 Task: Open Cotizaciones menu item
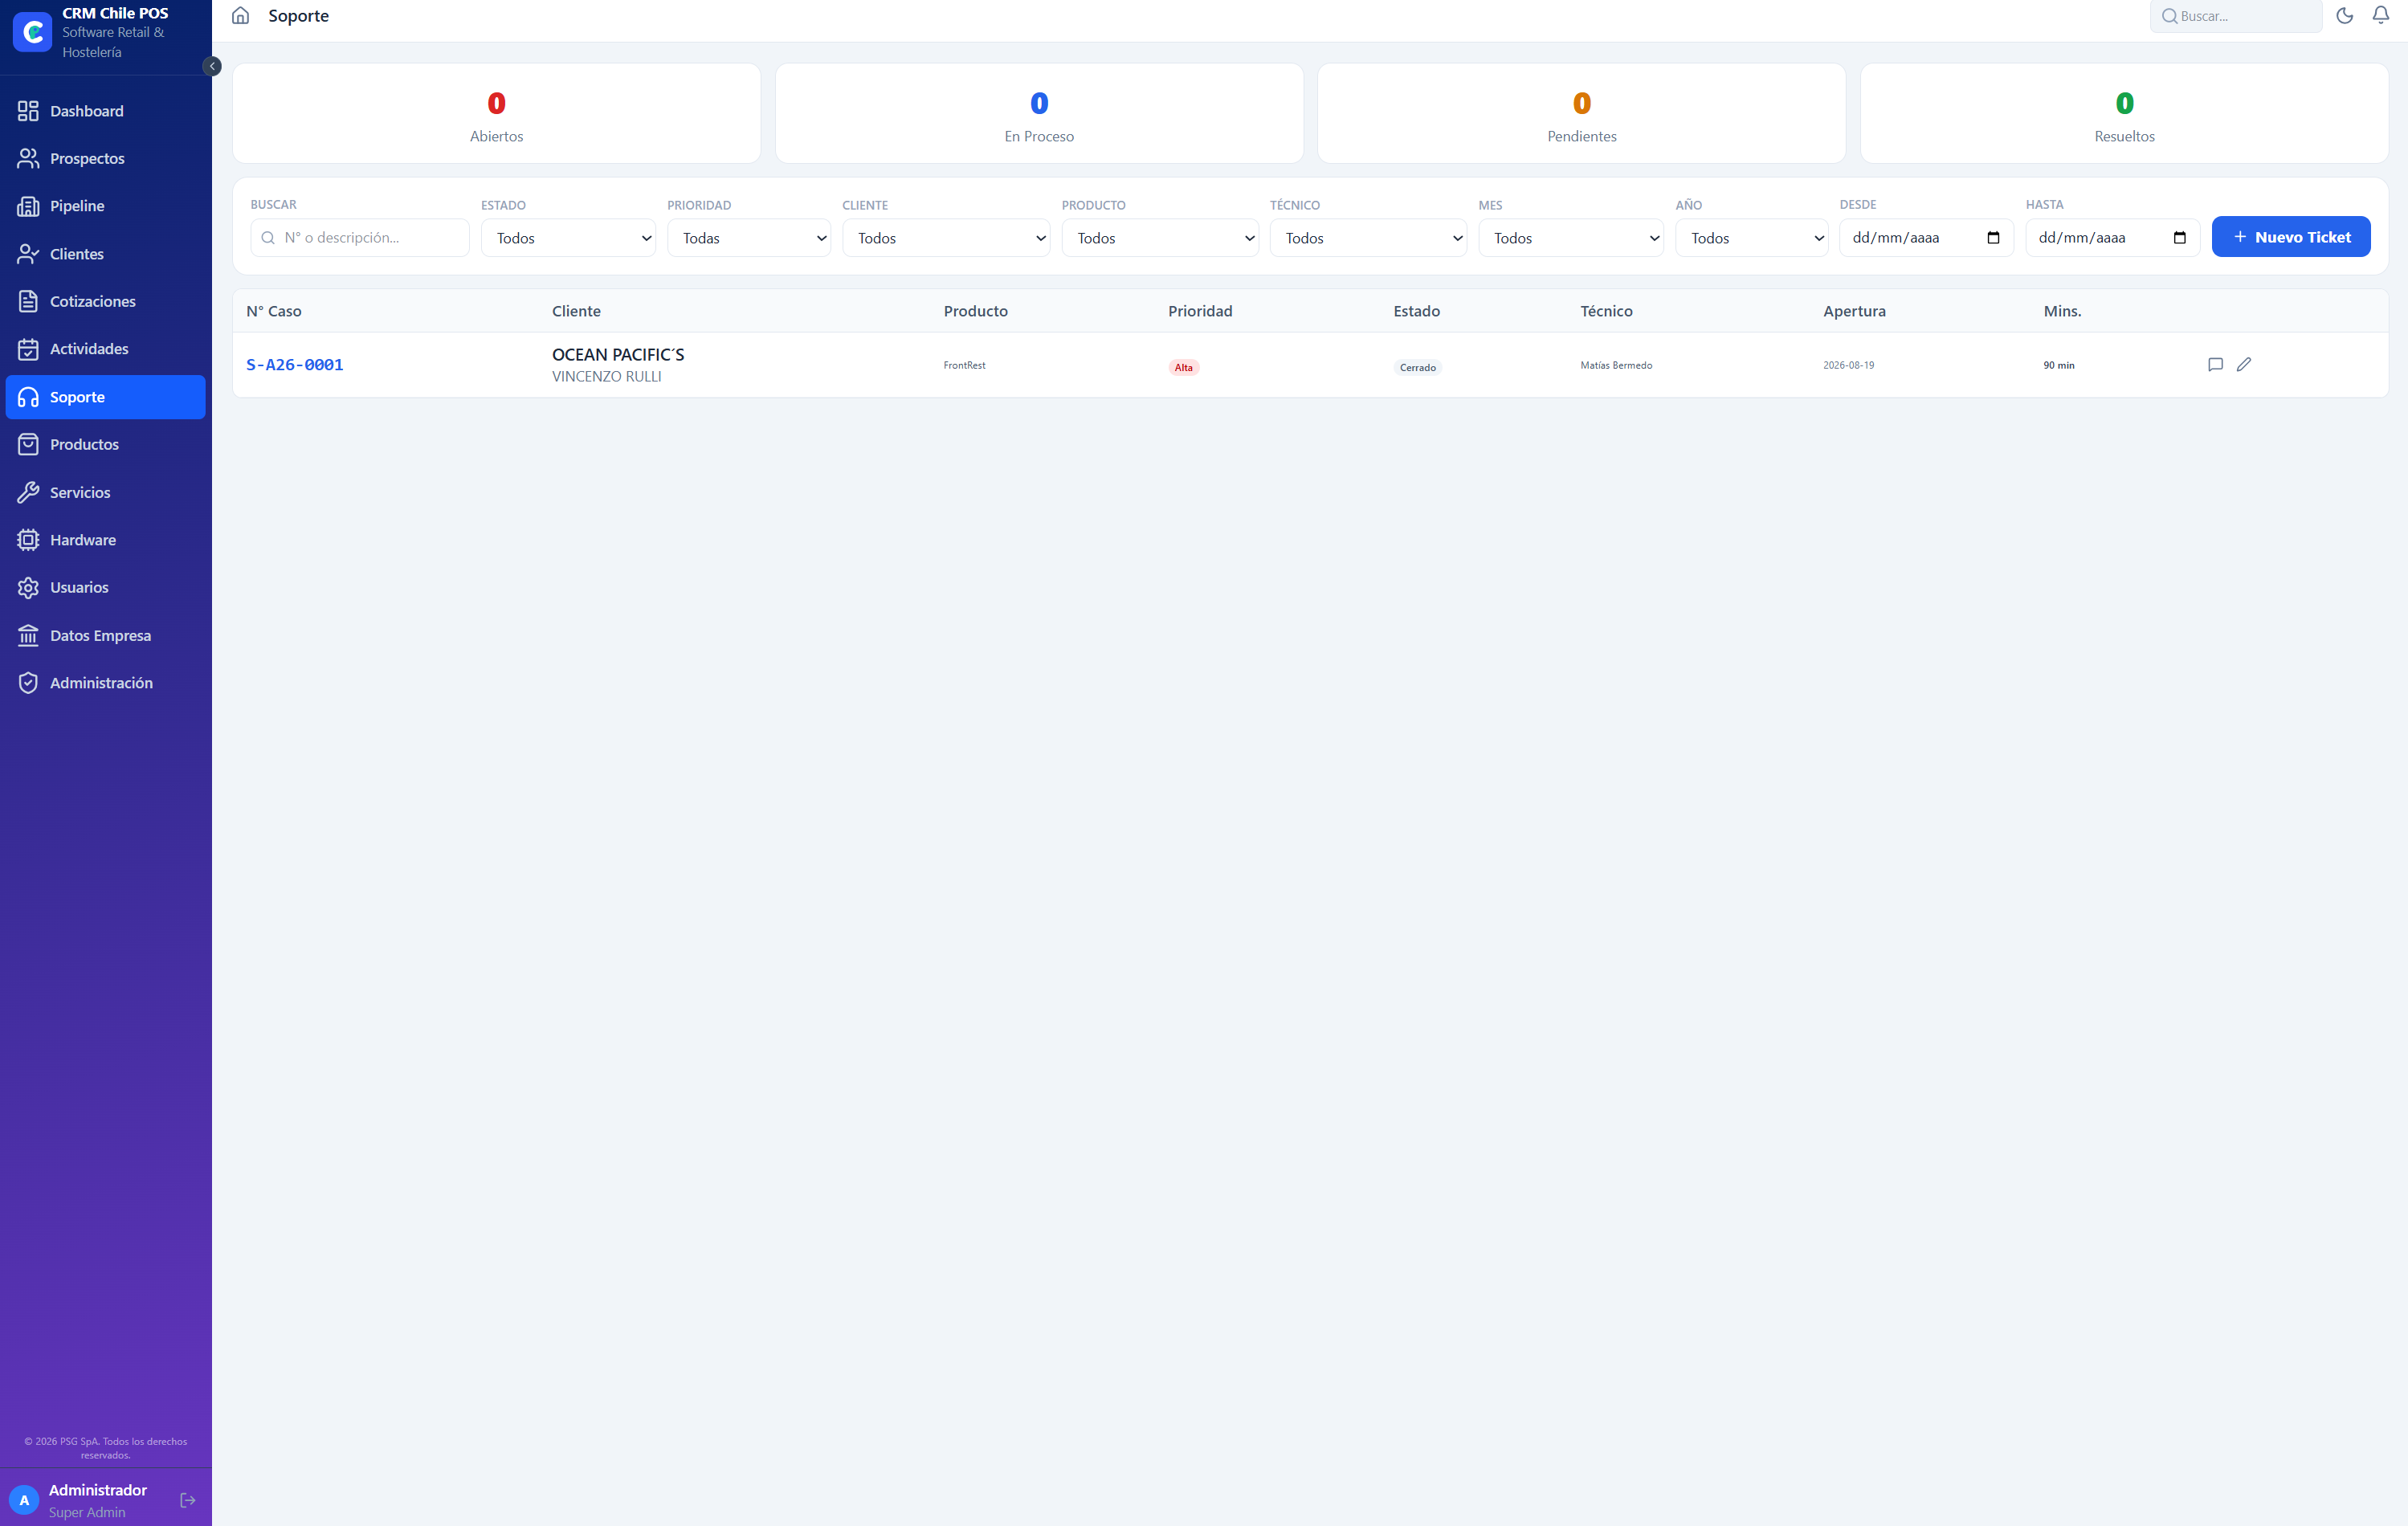click(x=106, y=302)
